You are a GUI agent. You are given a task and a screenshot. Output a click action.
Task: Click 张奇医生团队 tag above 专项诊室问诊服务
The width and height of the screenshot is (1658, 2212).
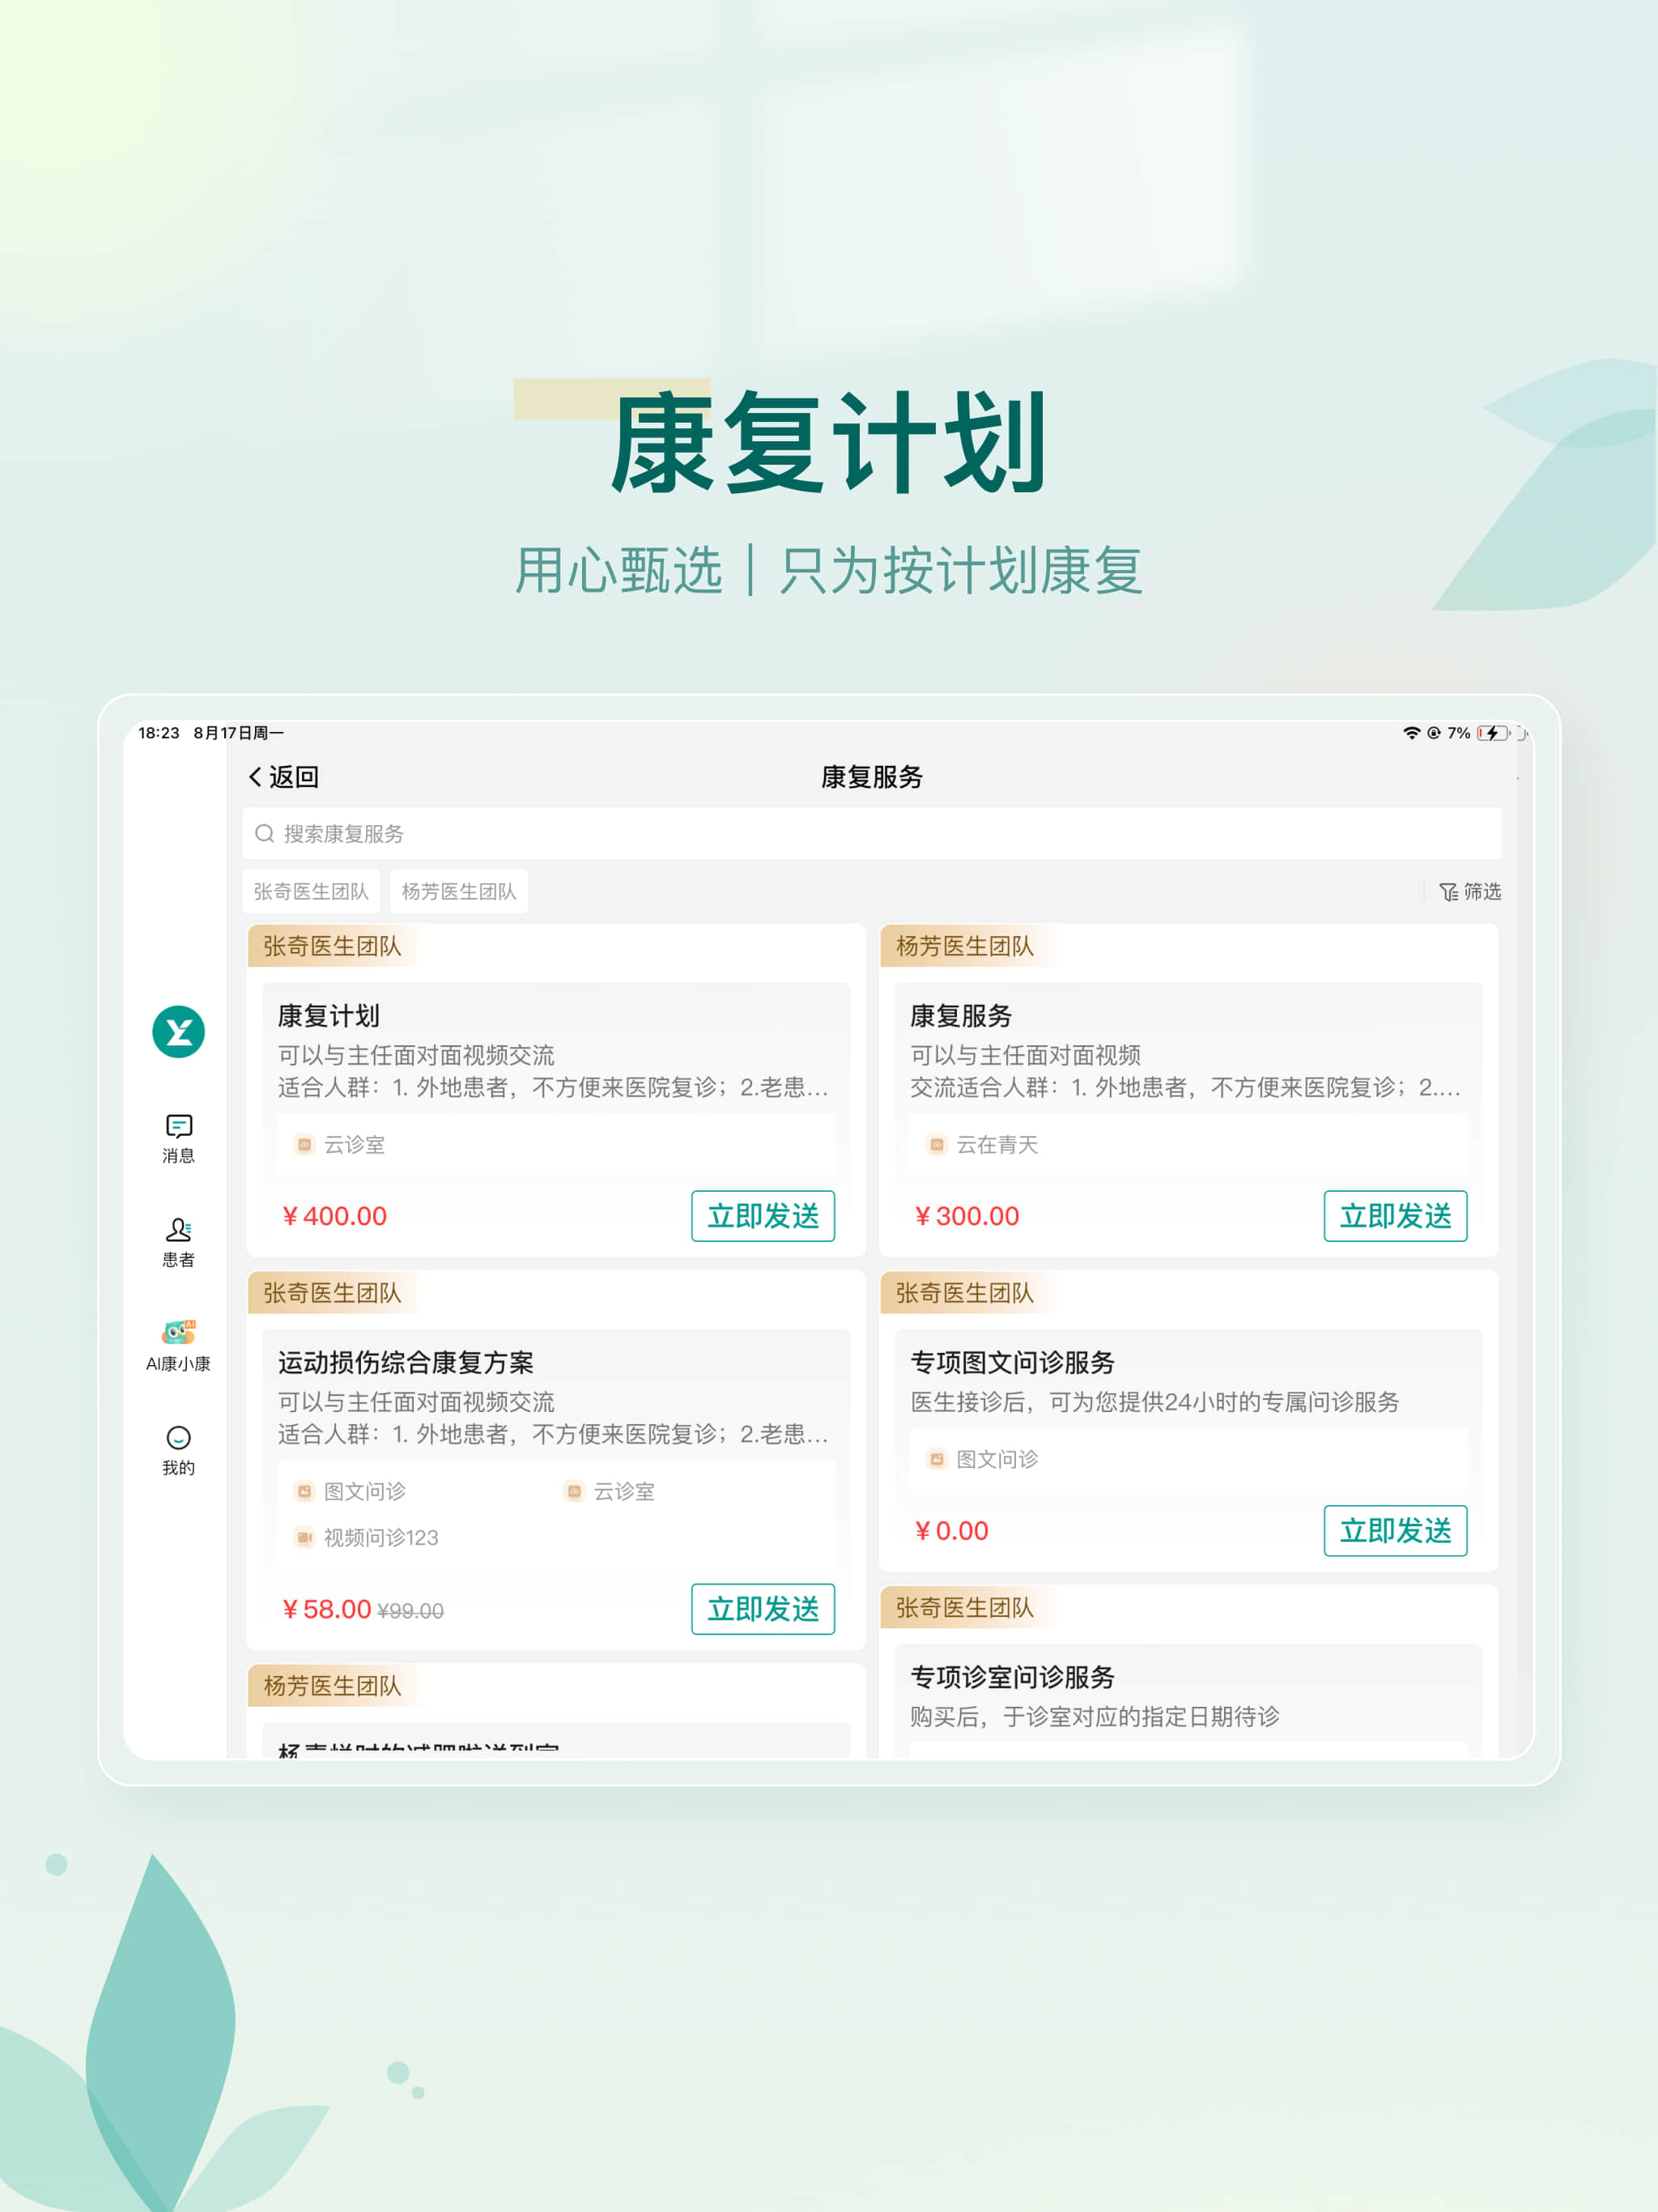click(964, 1608)
